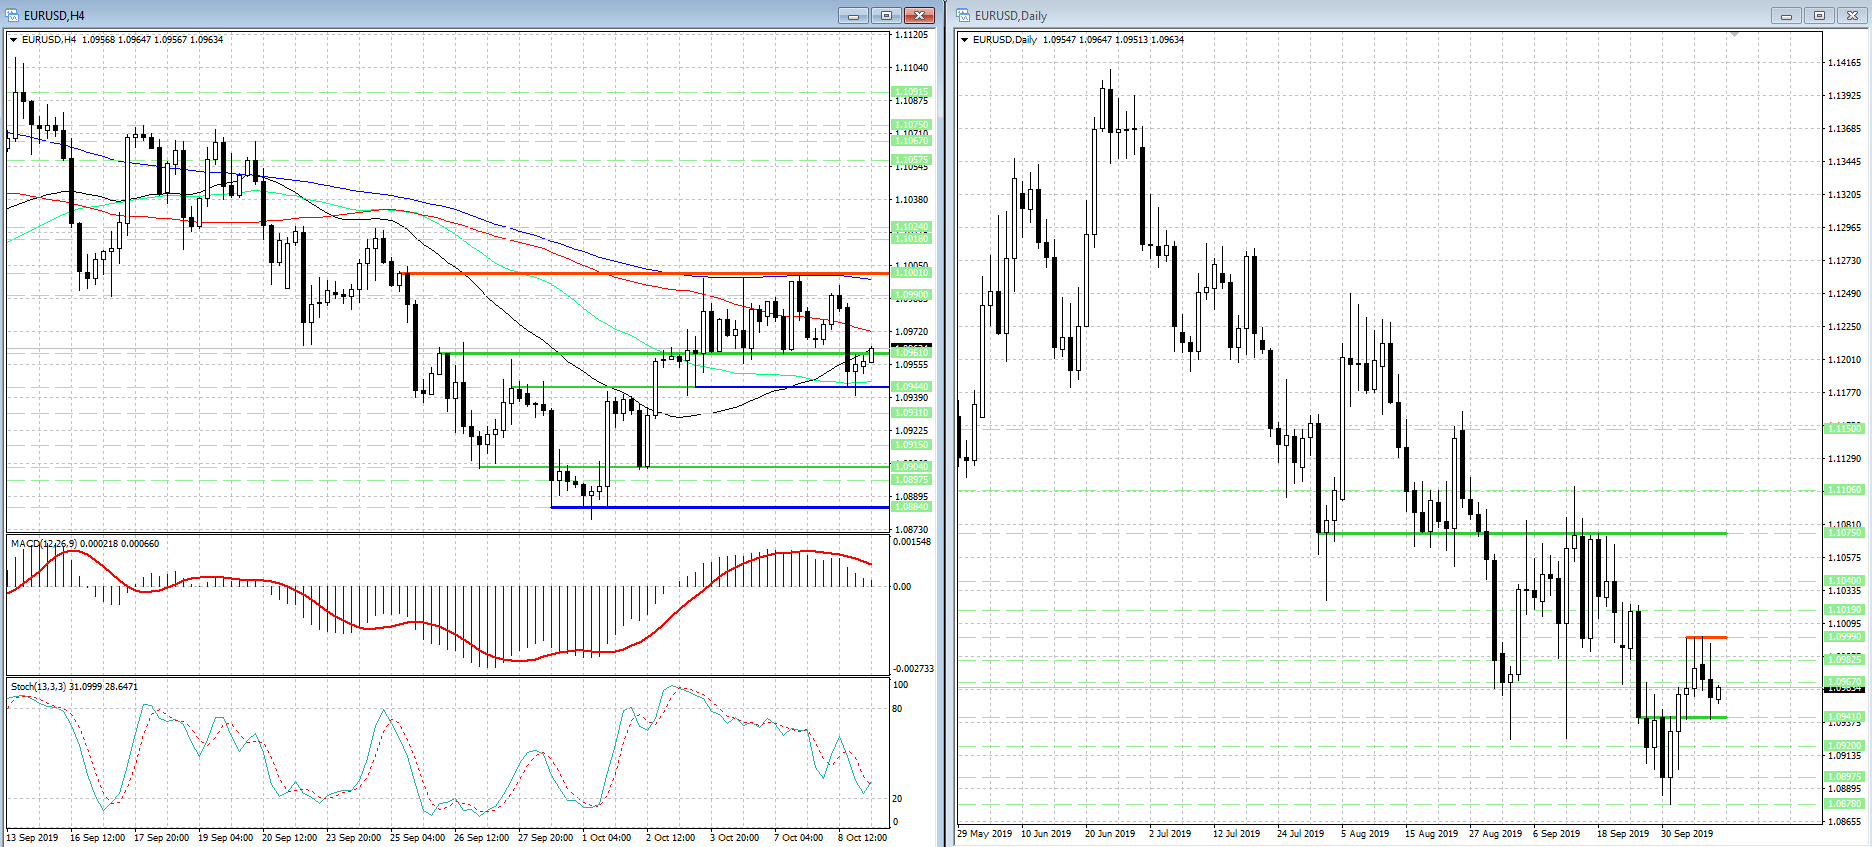Viewport: 1872px width, 847px height.
Task: Minimize the EURUSD,Daily chart window
Action: (1786, 15)
